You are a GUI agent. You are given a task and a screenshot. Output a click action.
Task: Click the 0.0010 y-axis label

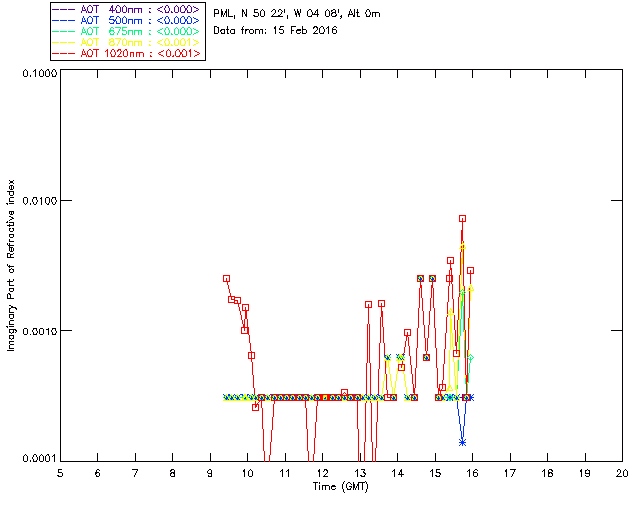coord(40,331)
